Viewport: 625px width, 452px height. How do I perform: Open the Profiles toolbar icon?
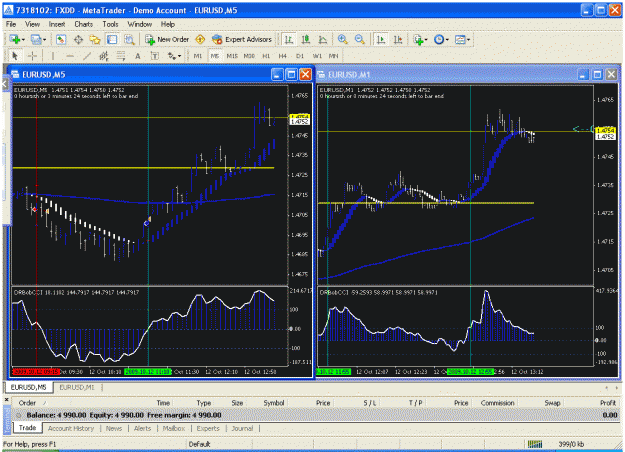click(36, 39)
